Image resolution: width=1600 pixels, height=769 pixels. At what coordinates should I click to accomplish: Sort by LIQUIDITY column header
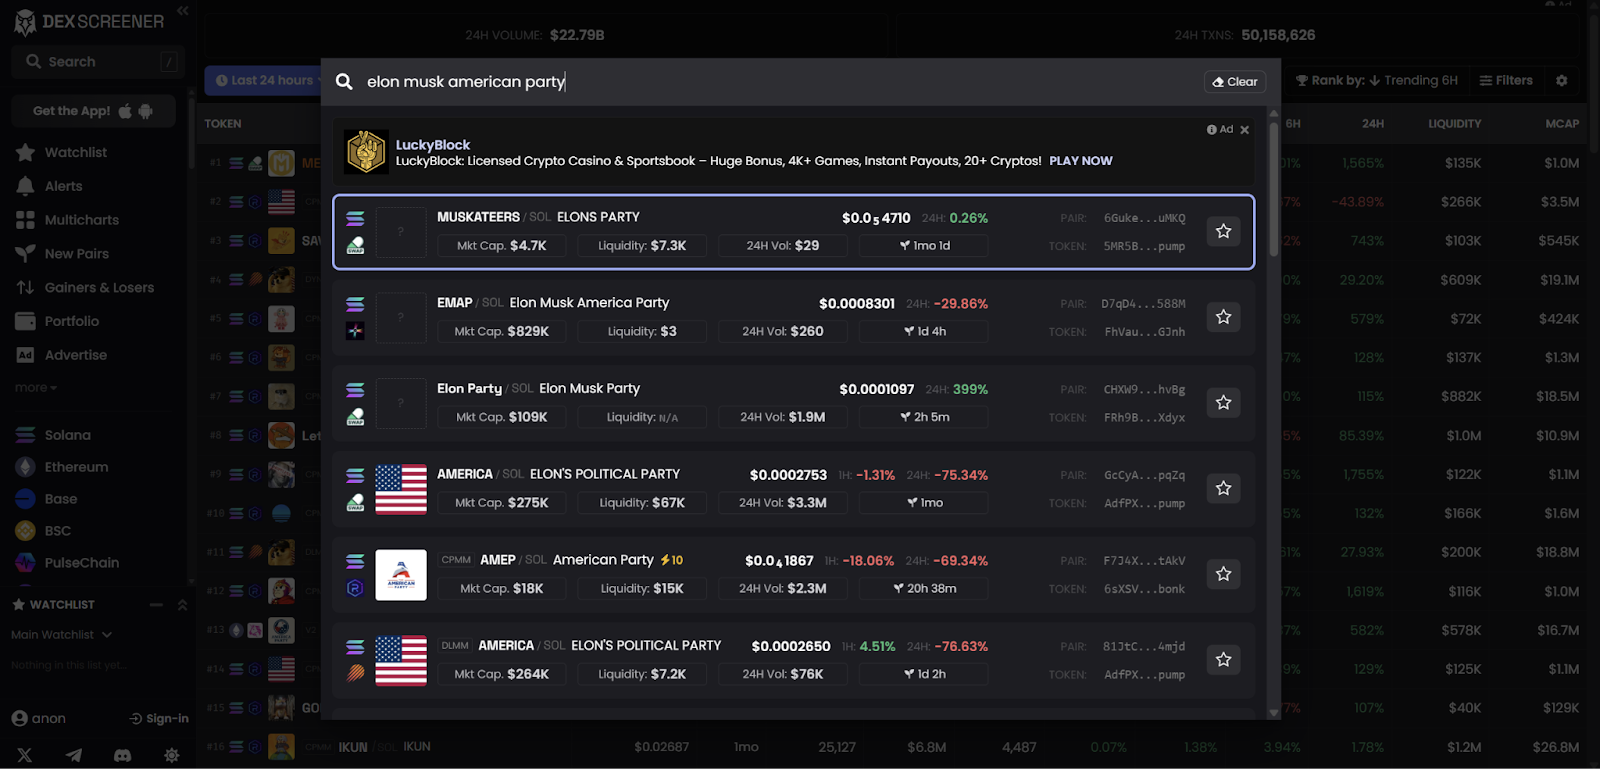[1454, 124]
